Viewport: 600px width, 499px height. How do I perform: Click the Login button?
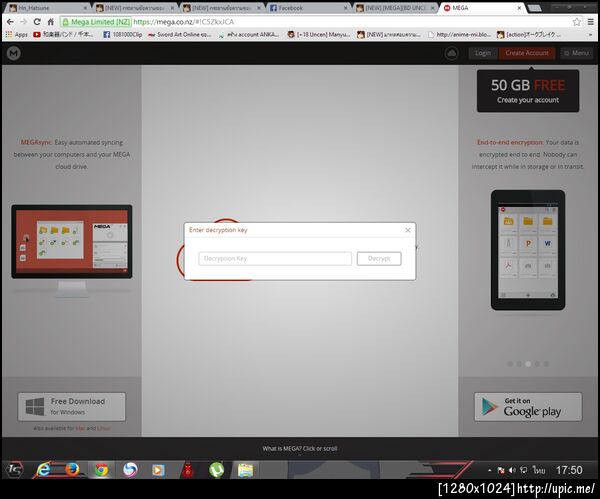coord(483,53)
